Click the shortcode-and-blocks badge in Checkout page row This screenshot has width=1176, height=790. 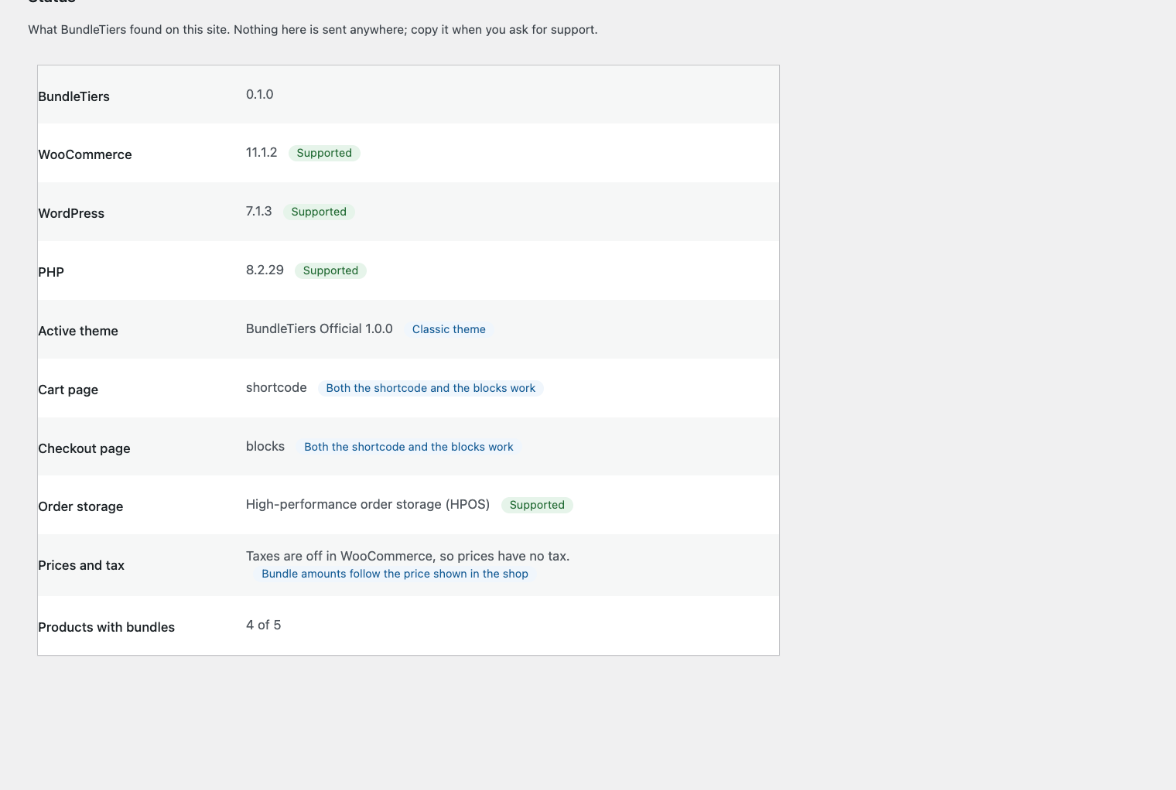click(x=409, y=446)
